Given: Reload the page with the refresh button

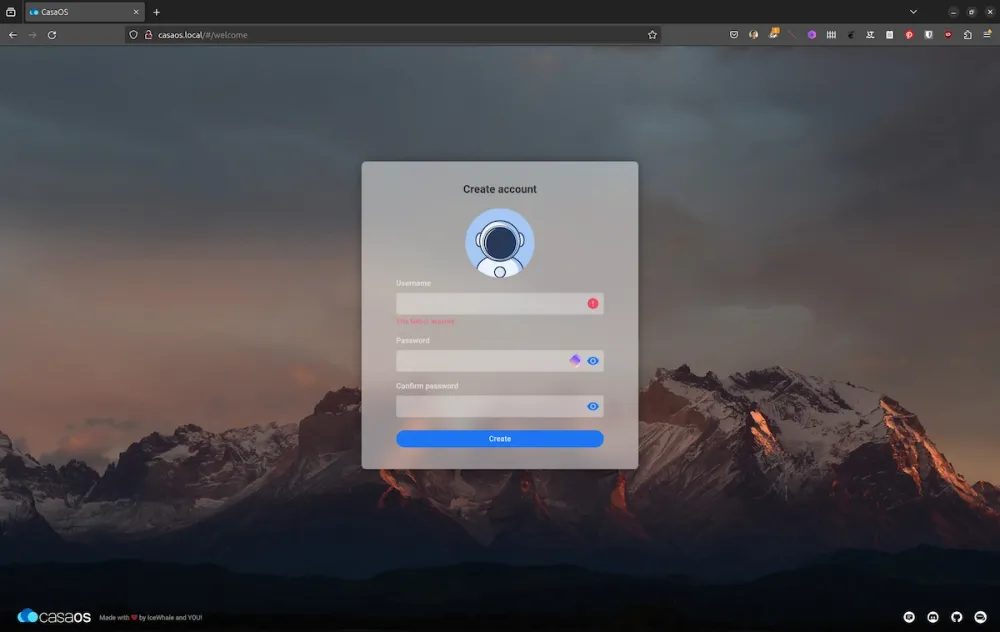Looking at the screenshot, I should click(52, 35).
